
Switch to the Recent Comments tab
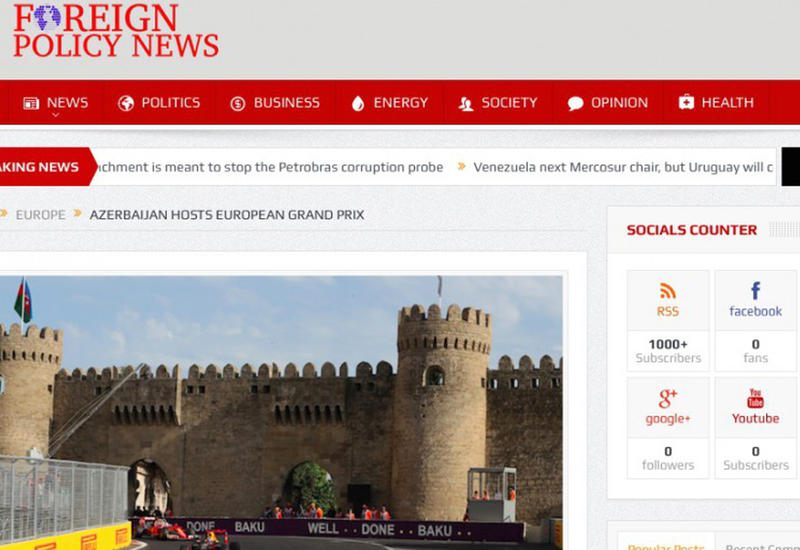762,546
